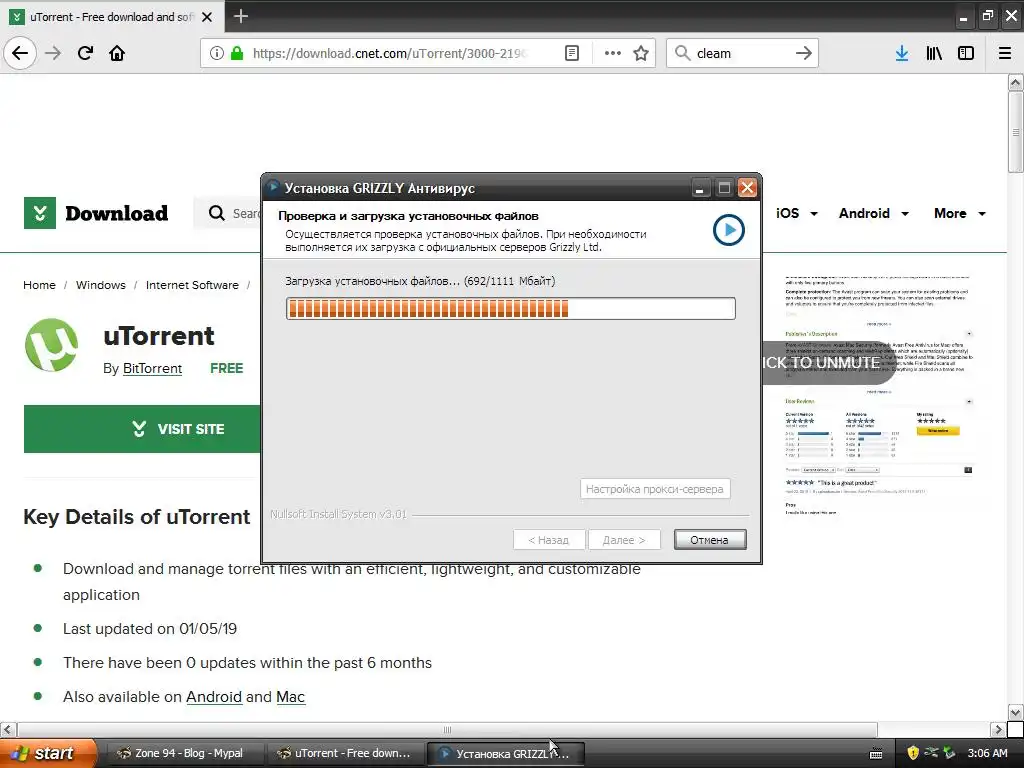The image size is (1024, 768).
Task: Open Настройка прокси-сервера proxy settings button
Action: click(654, 488)
